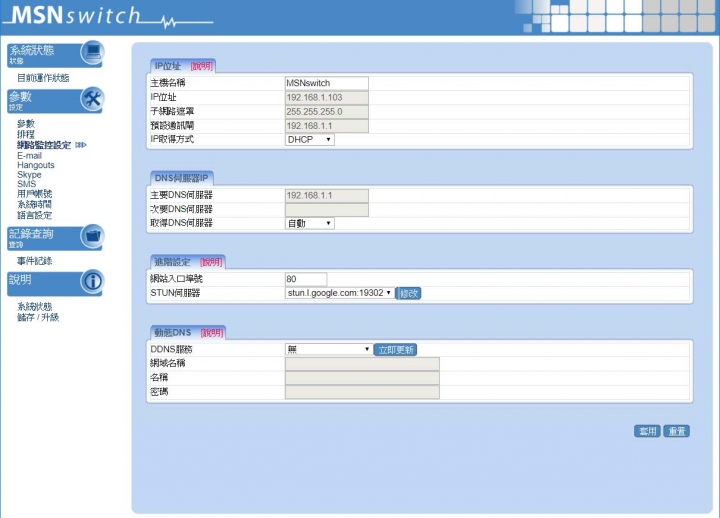The width and height of the screenshot is (720, 518).
Task: Open the IP取得方式 DHCP dropdown
Action: pos(309,140)
